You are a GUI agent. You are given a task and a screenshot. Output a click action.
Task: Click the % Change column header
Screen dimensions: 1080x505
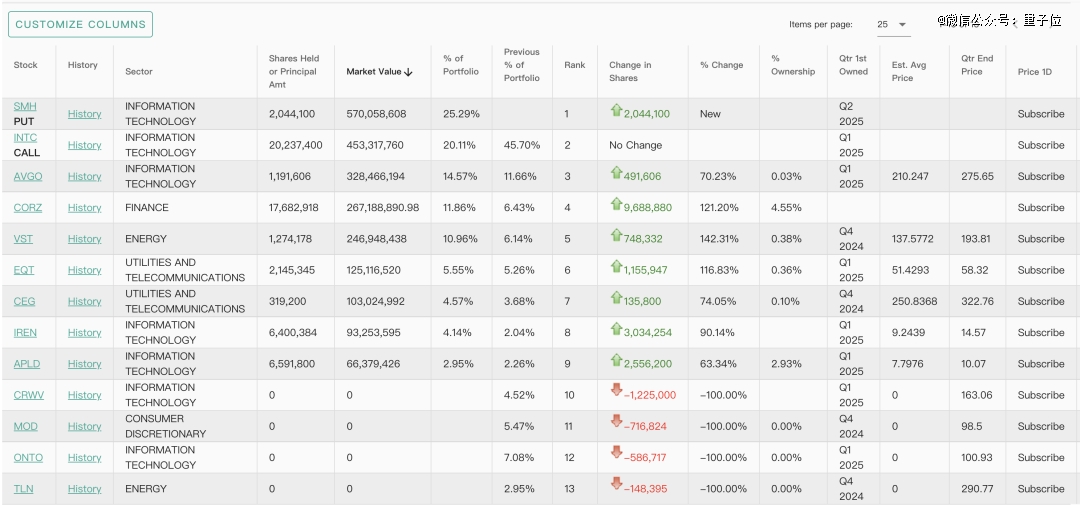(x=721, y=65)
